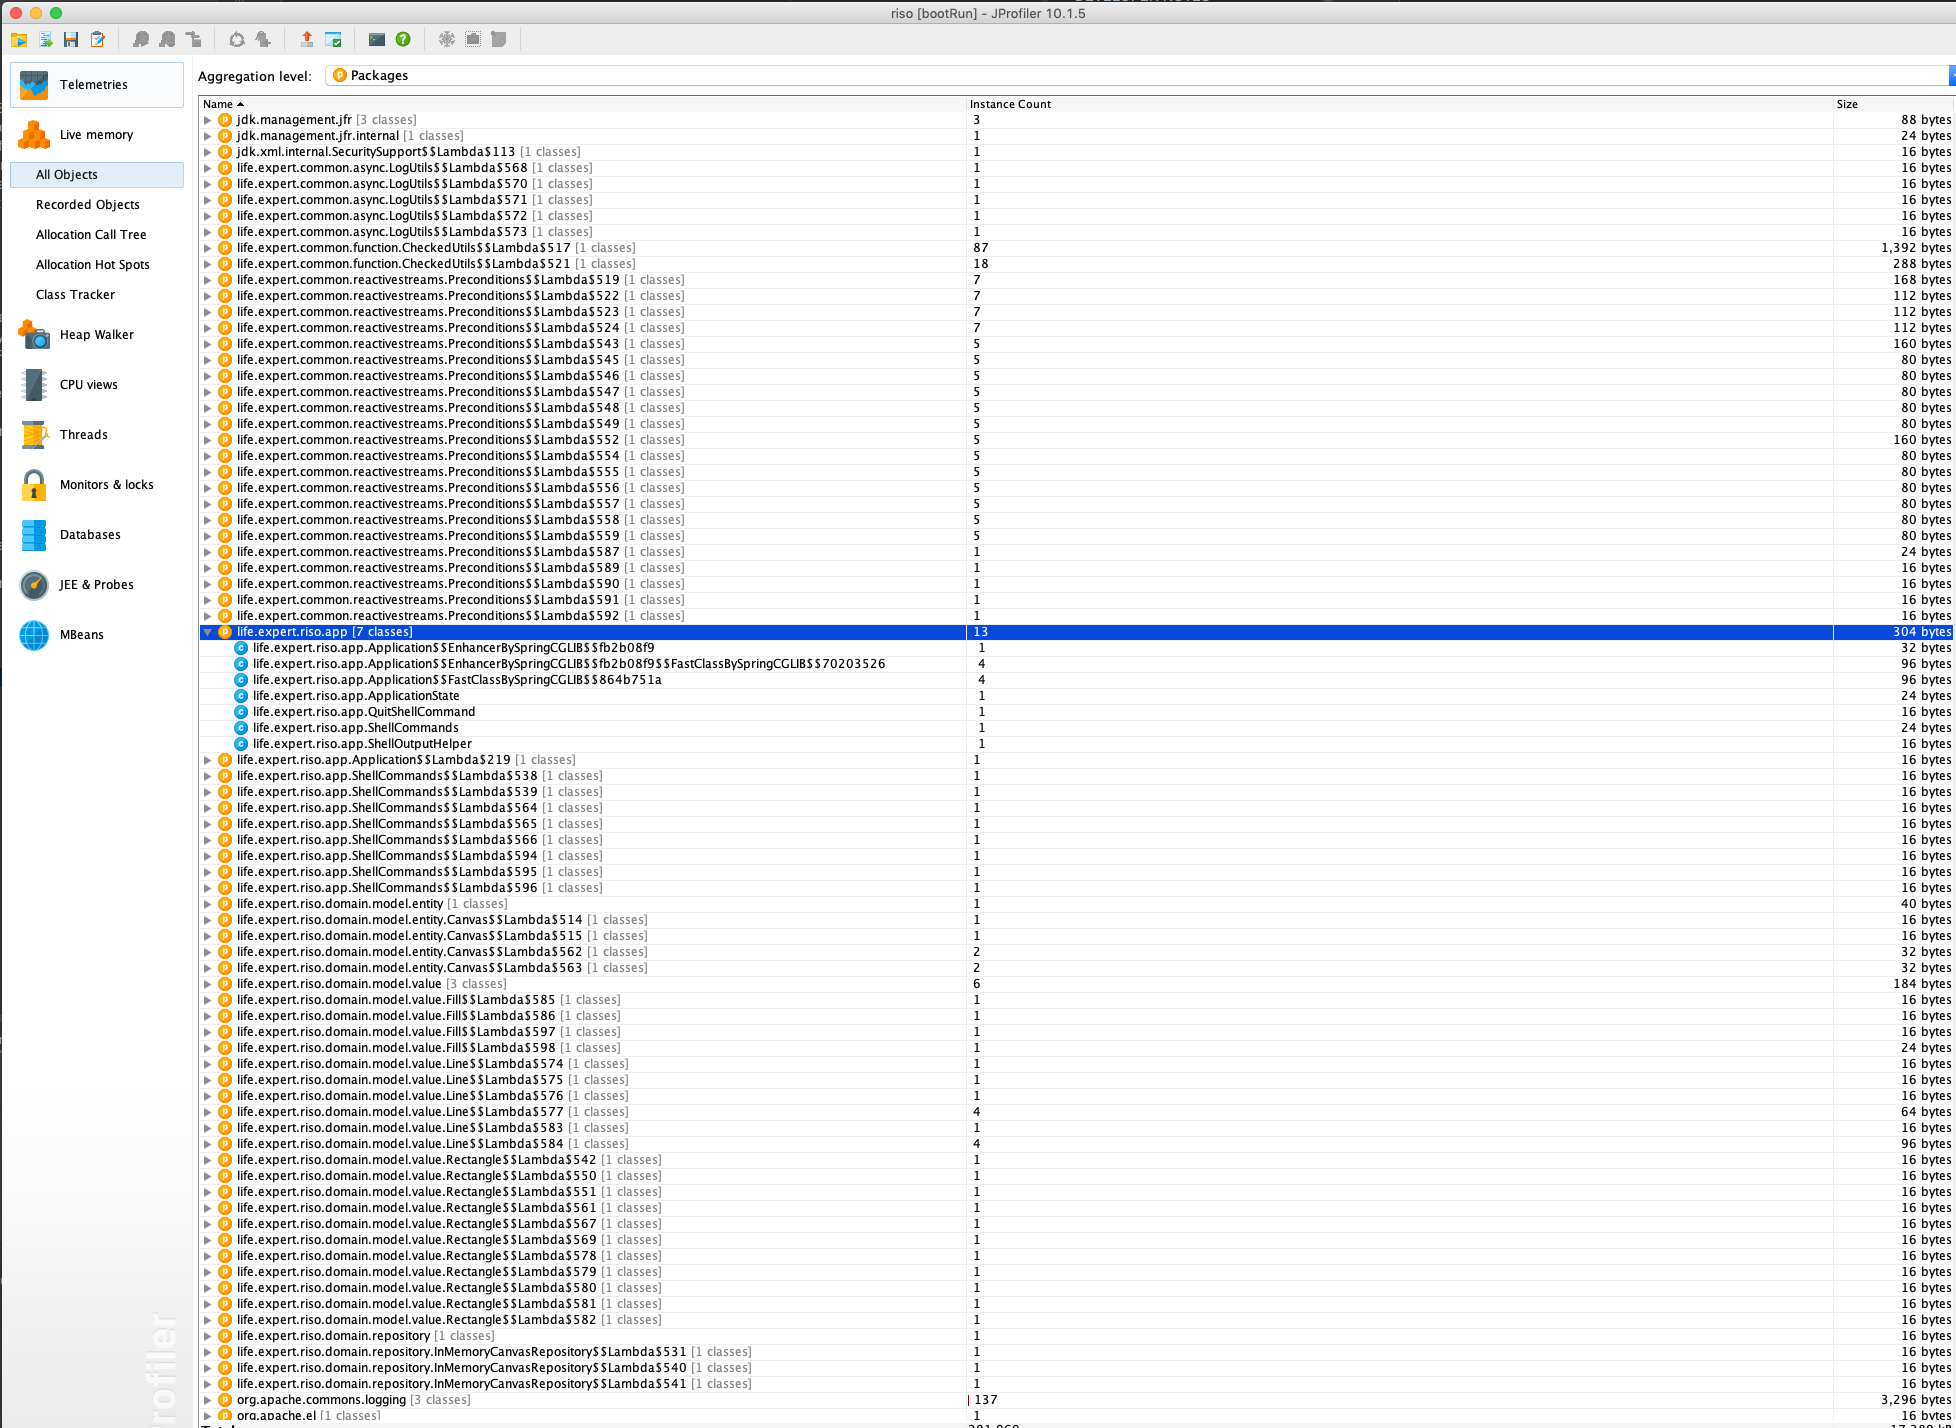Select the Canvas$$Lambda$562 row
The height and width of the screenshot is (1428, 1956).
tap(1077, 952)
